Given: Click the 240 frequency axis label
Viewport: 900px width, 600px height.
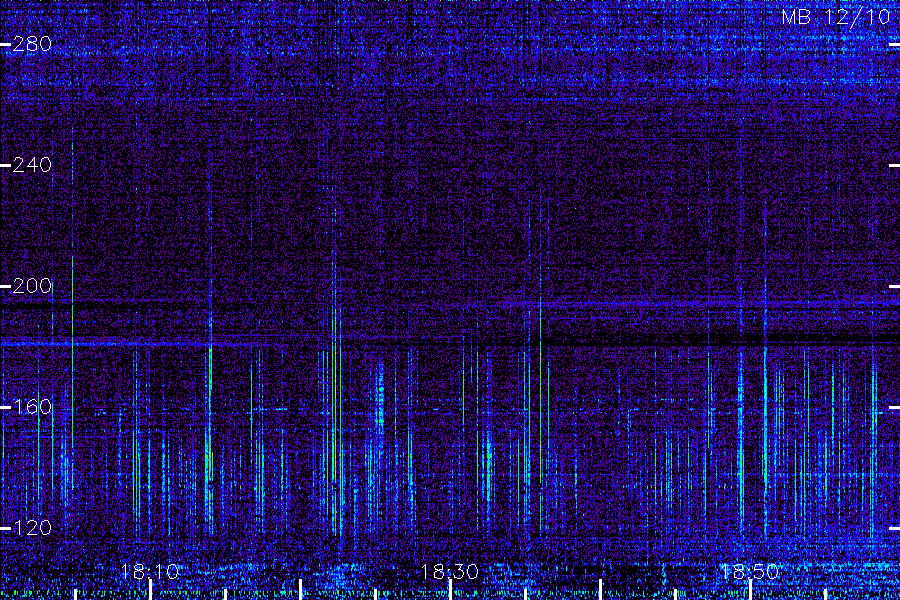Looking at the screenshot, I should click(x=32, y=165).
